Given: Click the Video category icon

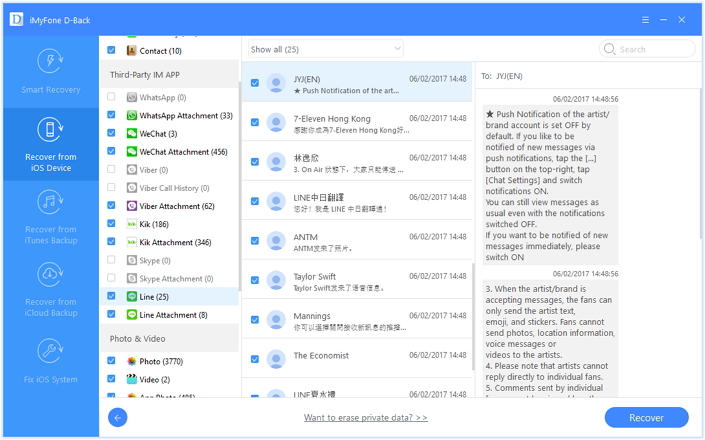Looking at the screenshot, I should (131, 379).
